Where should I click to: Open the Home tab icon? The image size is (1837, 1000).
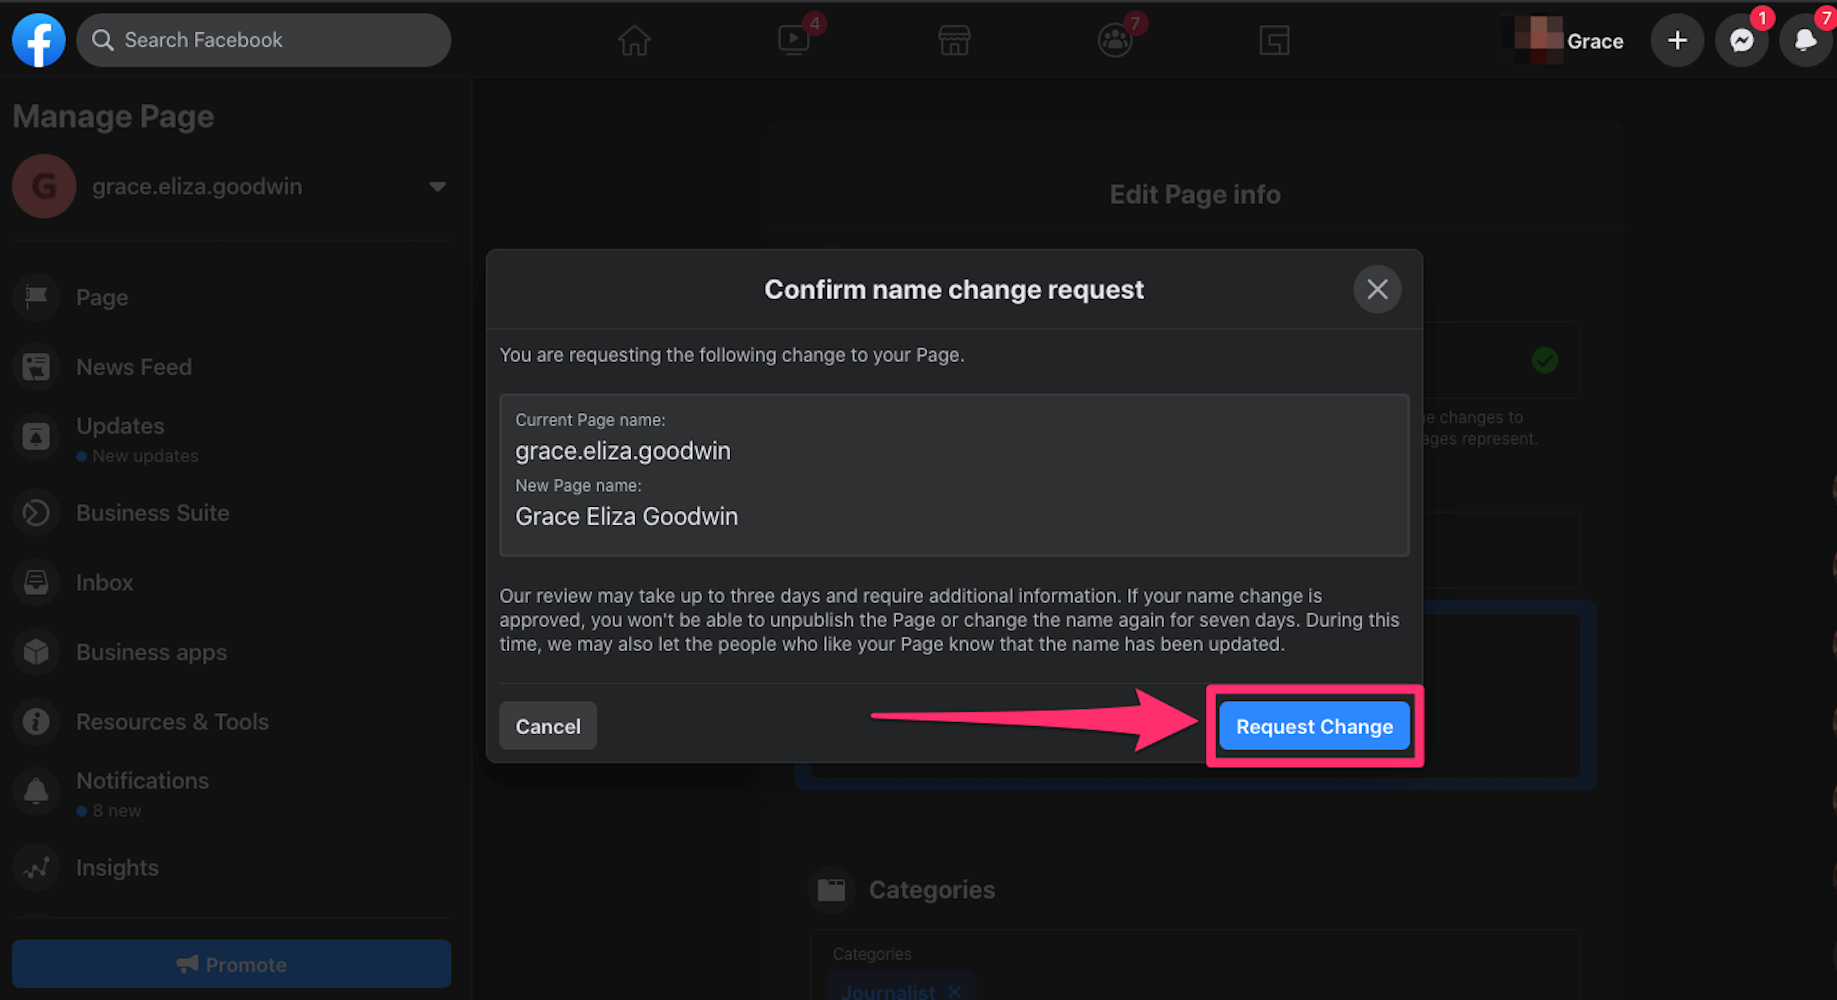coord(634,41)
